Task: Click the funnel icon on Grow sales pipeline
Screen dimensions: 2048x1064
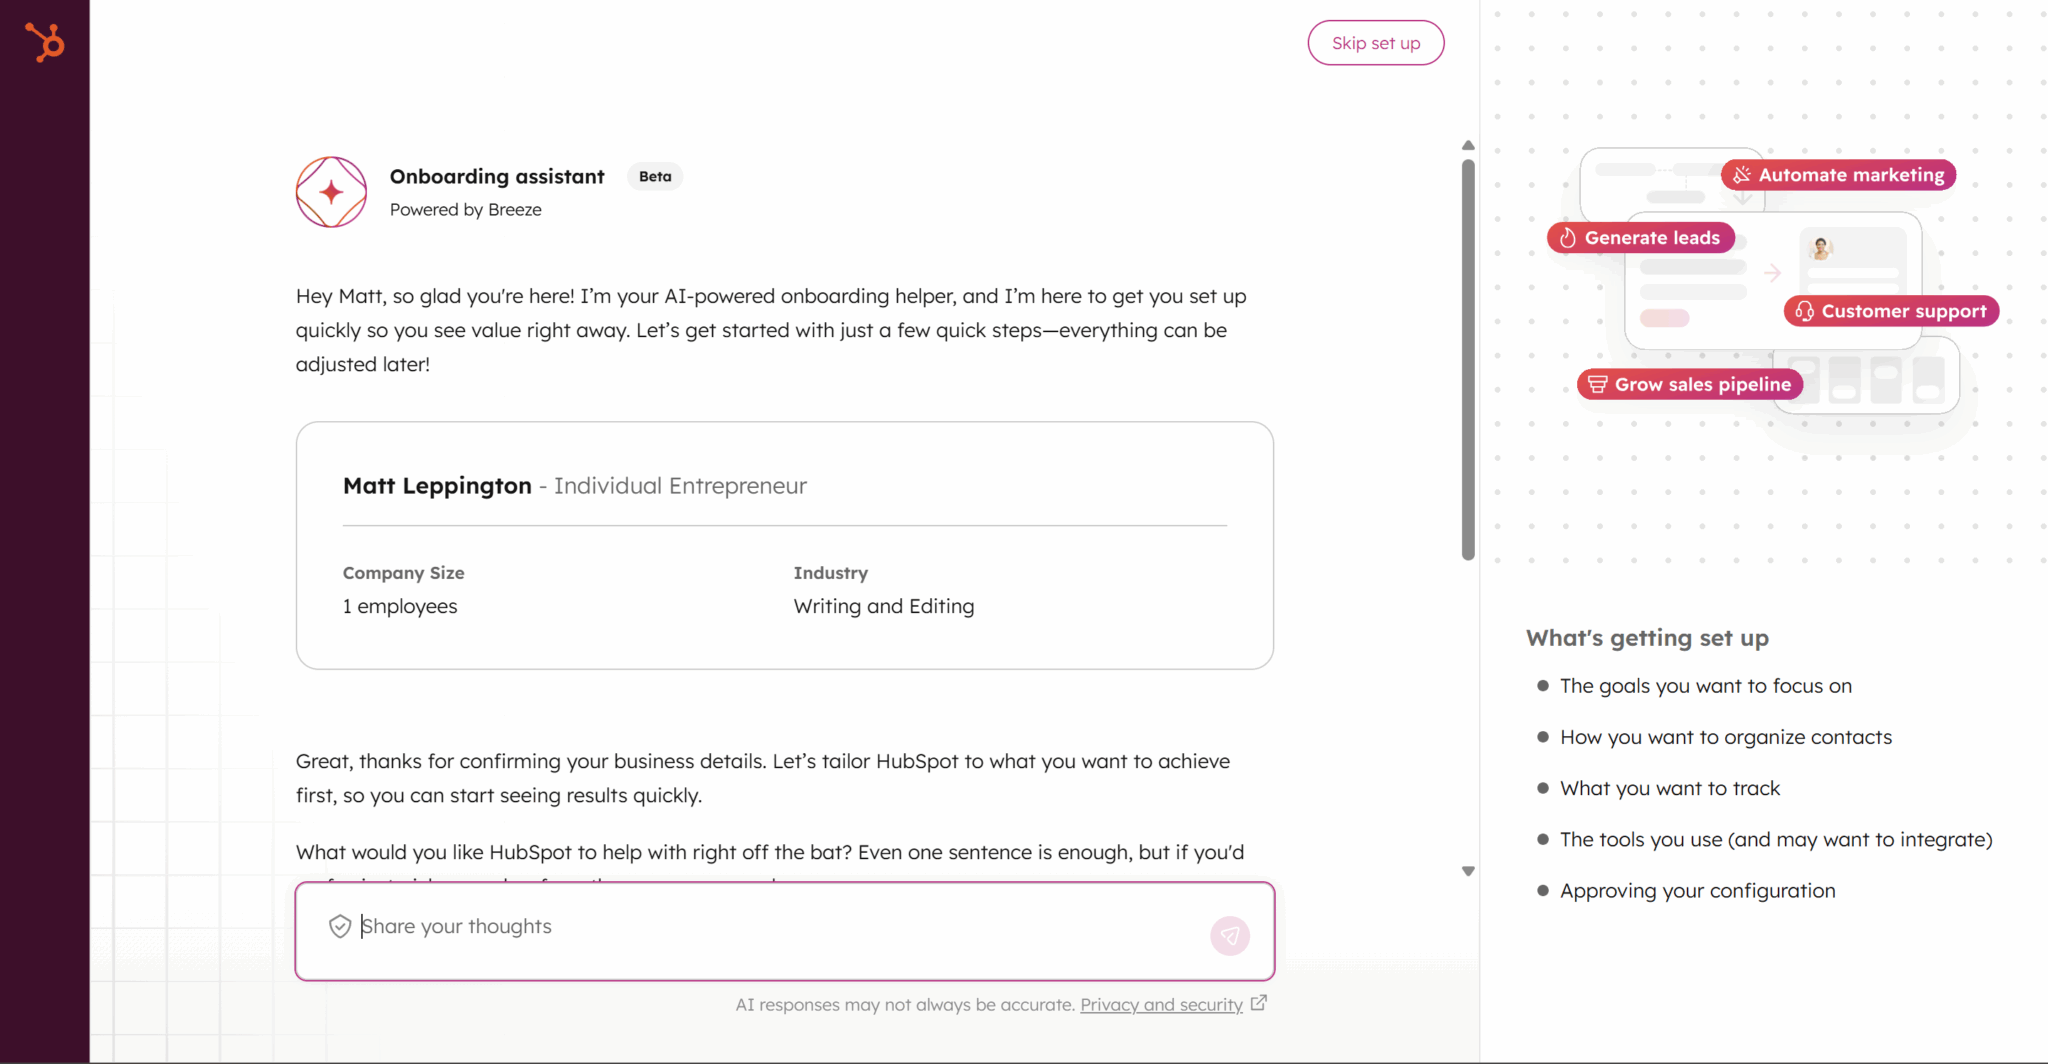Action: pyautogui.click(x=1597, y=384)
